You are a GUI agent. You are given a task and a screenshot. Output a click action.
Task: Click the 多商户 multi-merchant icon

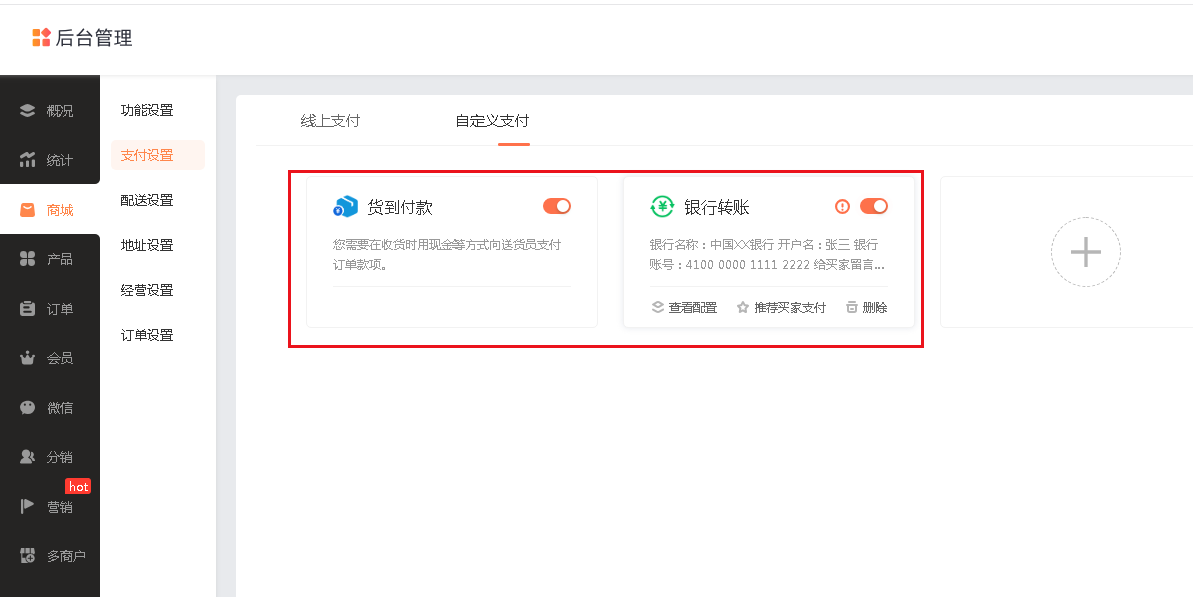click(x=28, y=556)
